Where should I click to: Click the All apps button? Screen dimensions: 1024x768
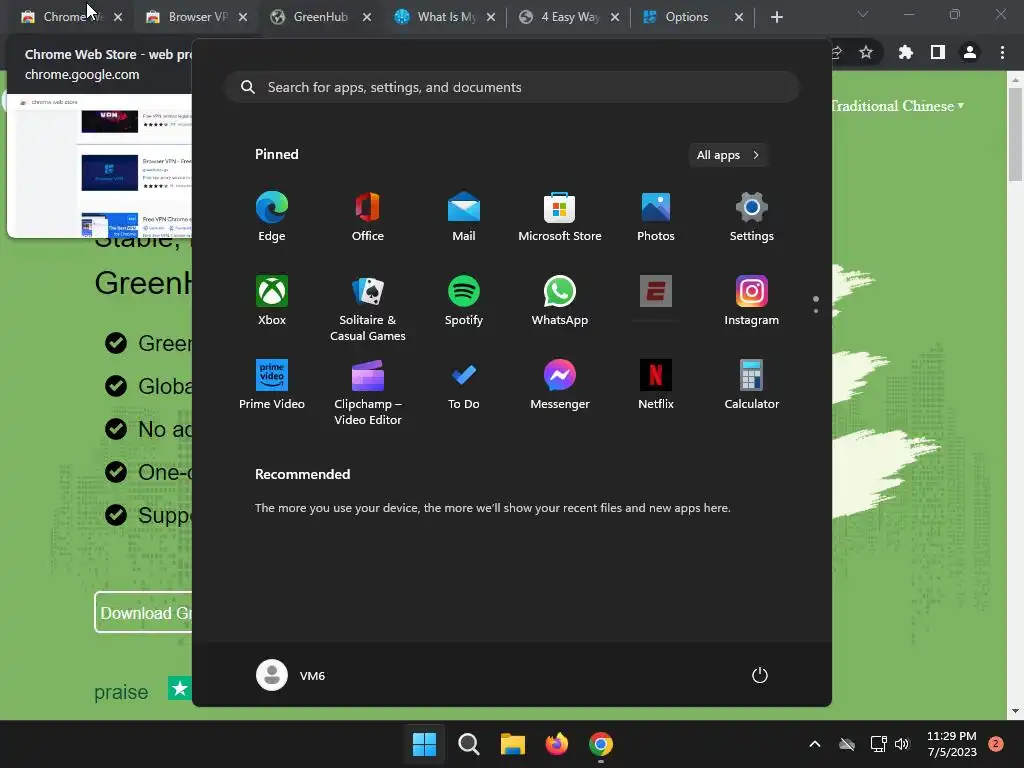[728, 155]
